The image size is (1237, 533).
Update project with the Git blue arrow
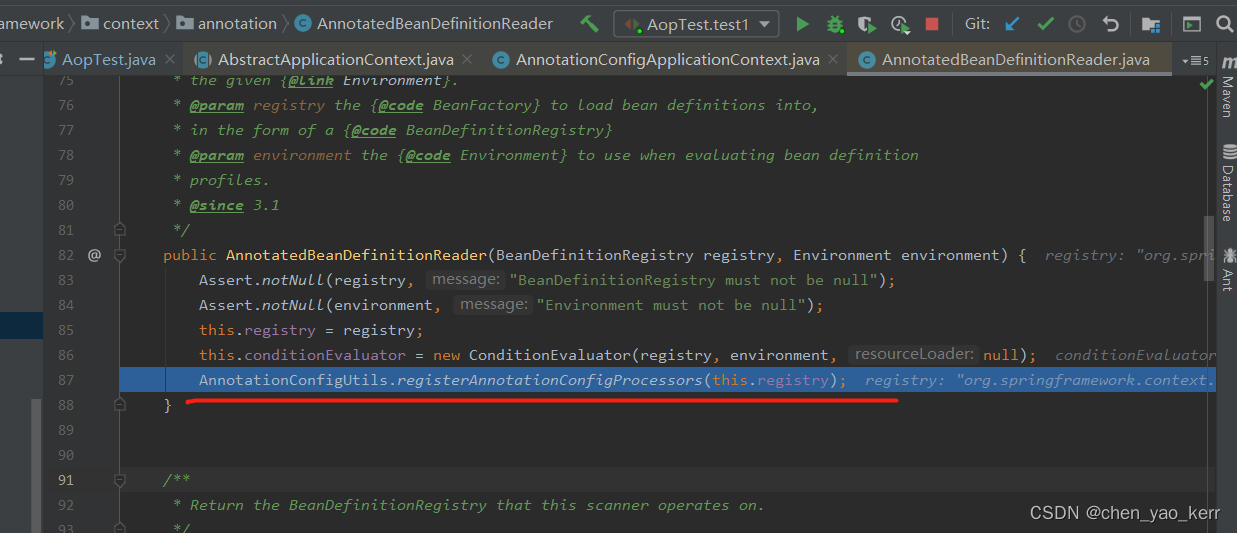[1013, 23]
